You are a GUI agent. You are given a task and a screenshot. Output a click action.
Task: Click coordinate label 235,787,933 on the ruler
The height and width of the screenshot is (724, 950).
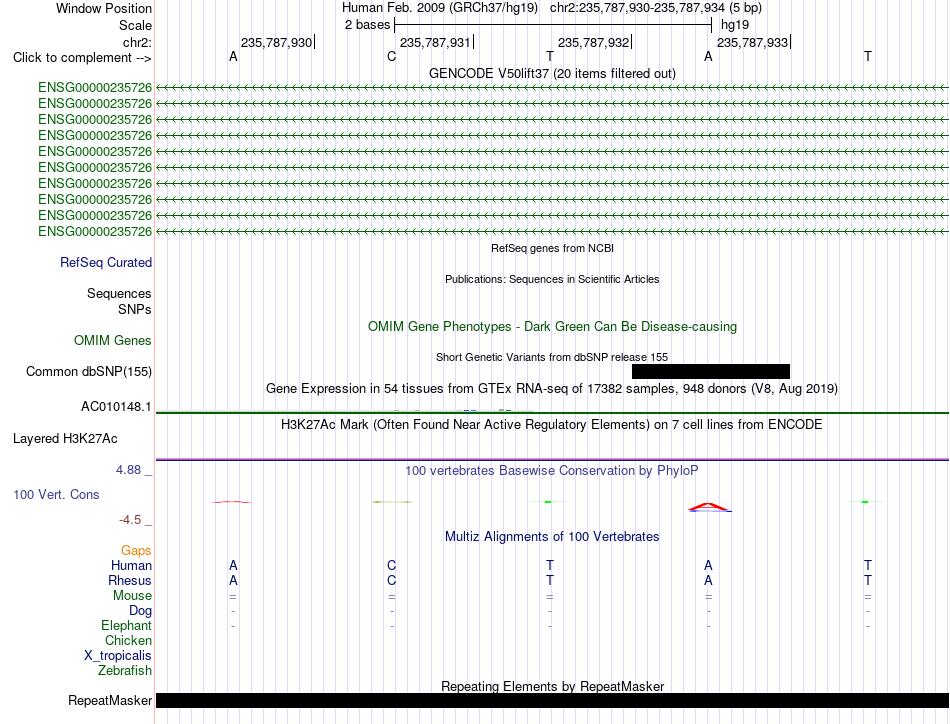point(752,42)
